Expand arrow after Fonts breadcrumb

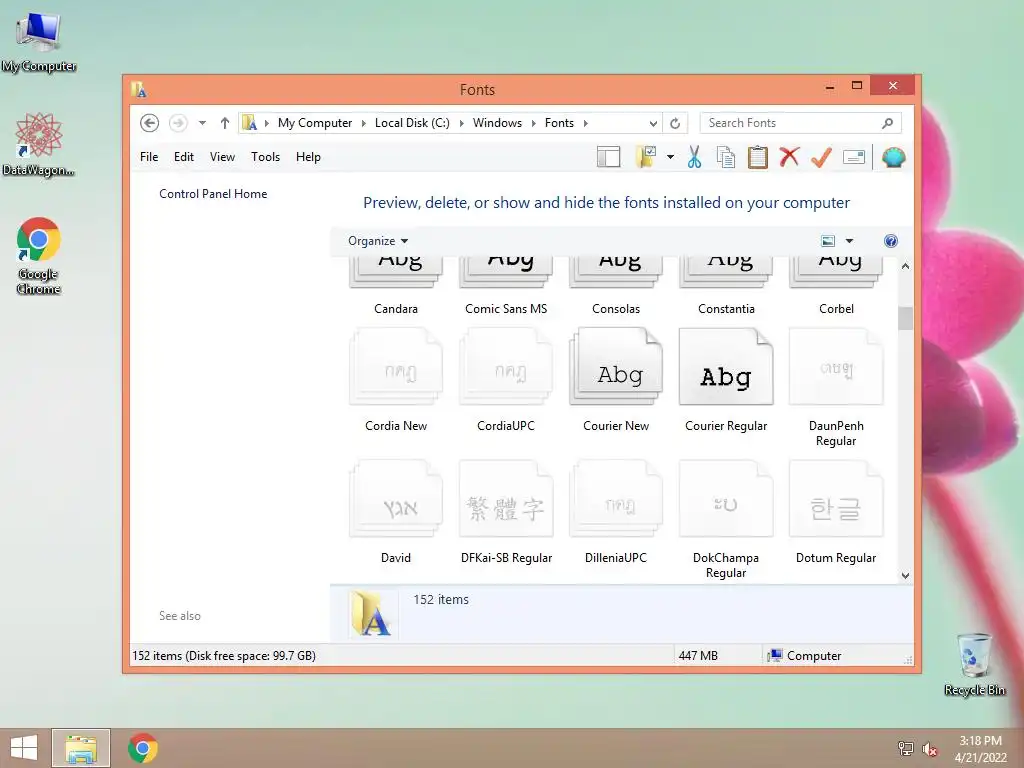[585, 123]
